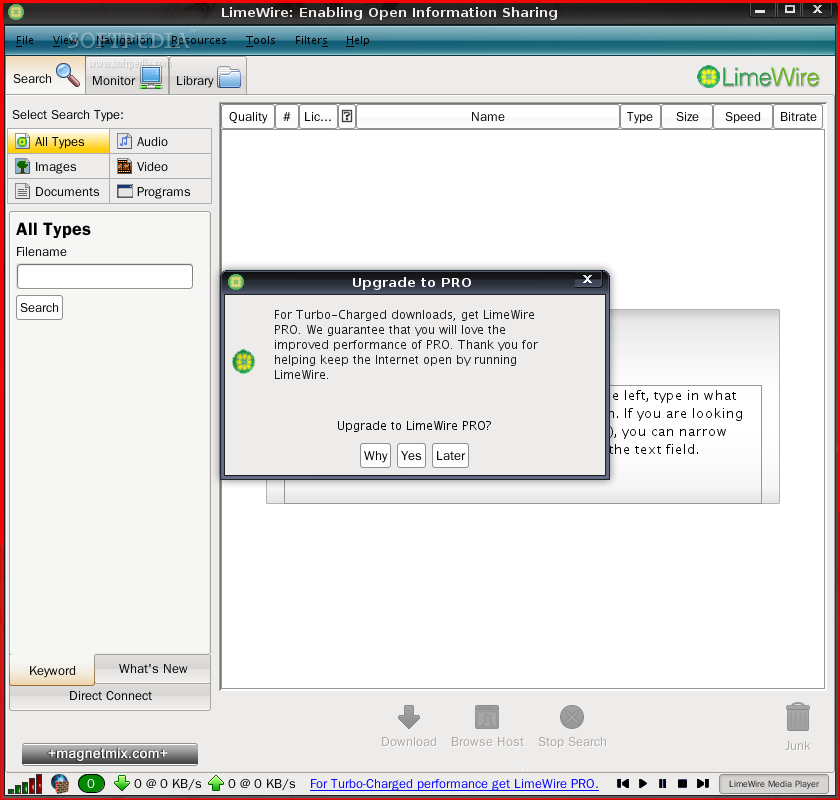Select Images search type
The image size is (840, 800).
[58, 167]
